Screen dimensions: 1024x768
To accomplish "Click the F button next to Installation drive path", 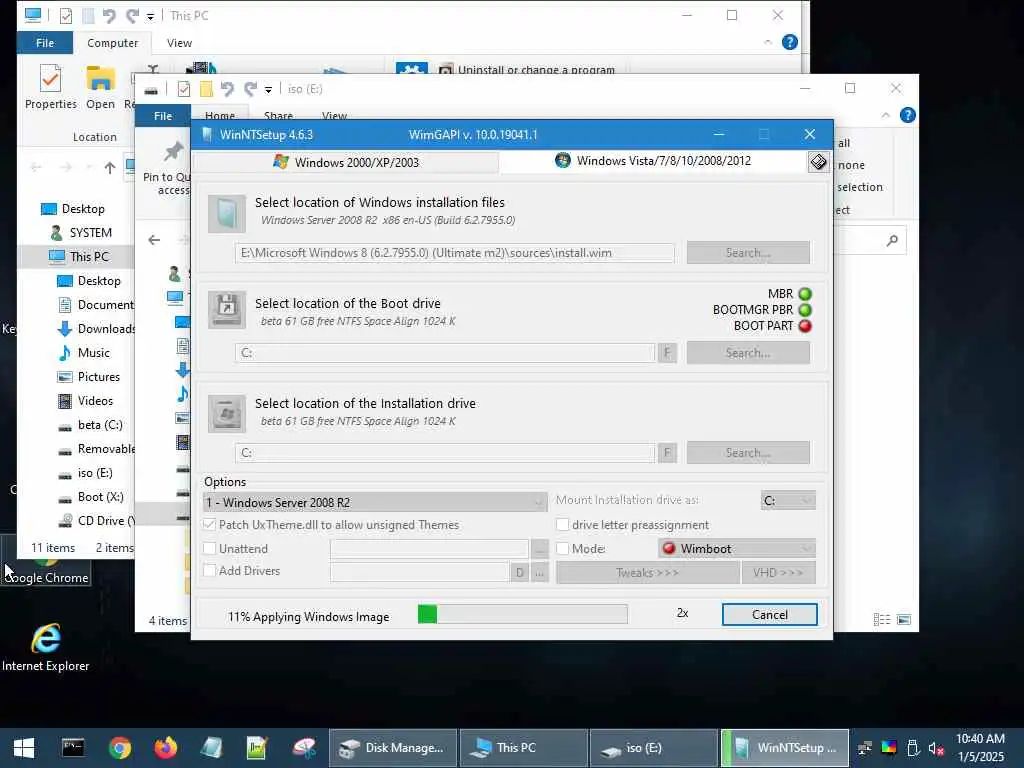I will tap(667, 453).
